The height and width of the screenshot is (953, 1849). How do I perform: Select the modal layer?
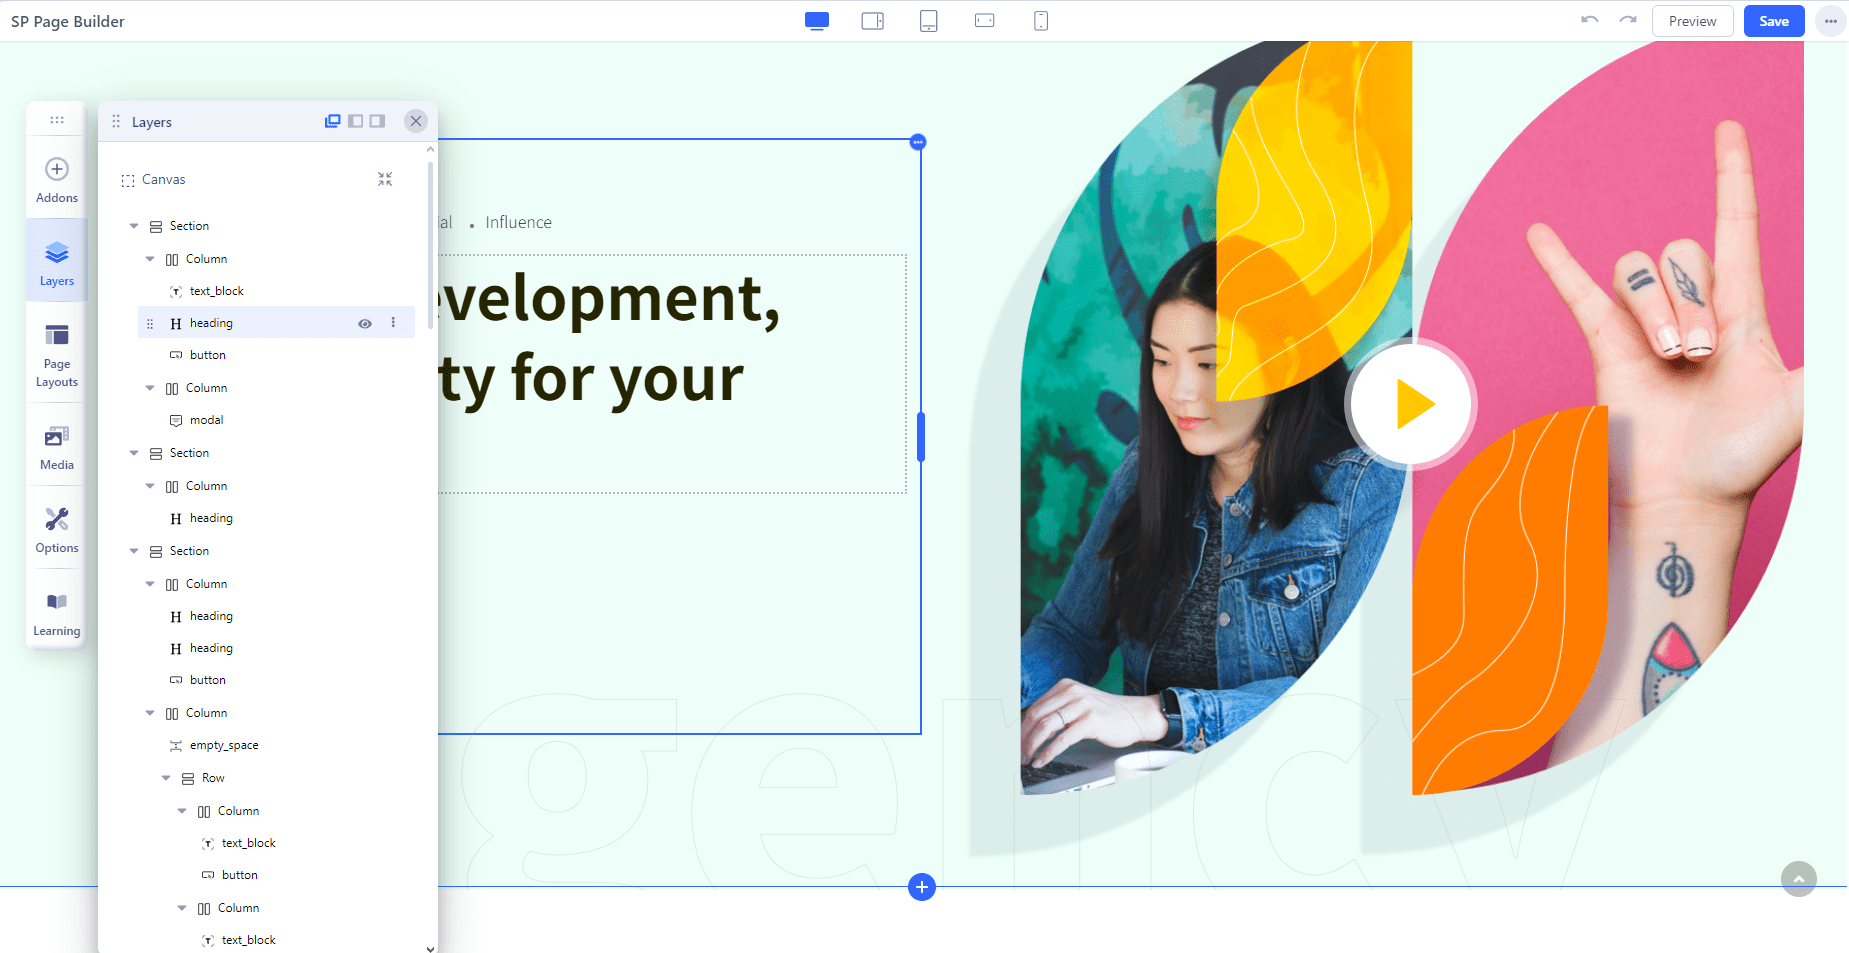(x=206, y=420)
